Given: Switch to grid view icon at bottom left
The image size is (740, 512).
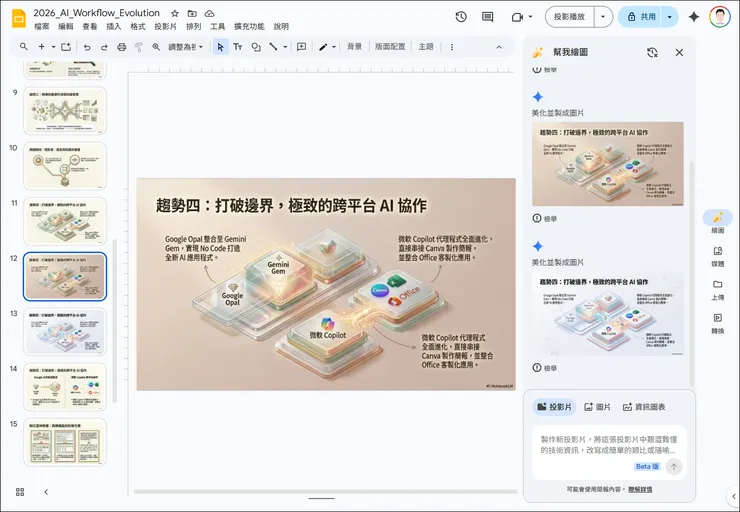Looking at the screenshot, I should click(20, 492).
